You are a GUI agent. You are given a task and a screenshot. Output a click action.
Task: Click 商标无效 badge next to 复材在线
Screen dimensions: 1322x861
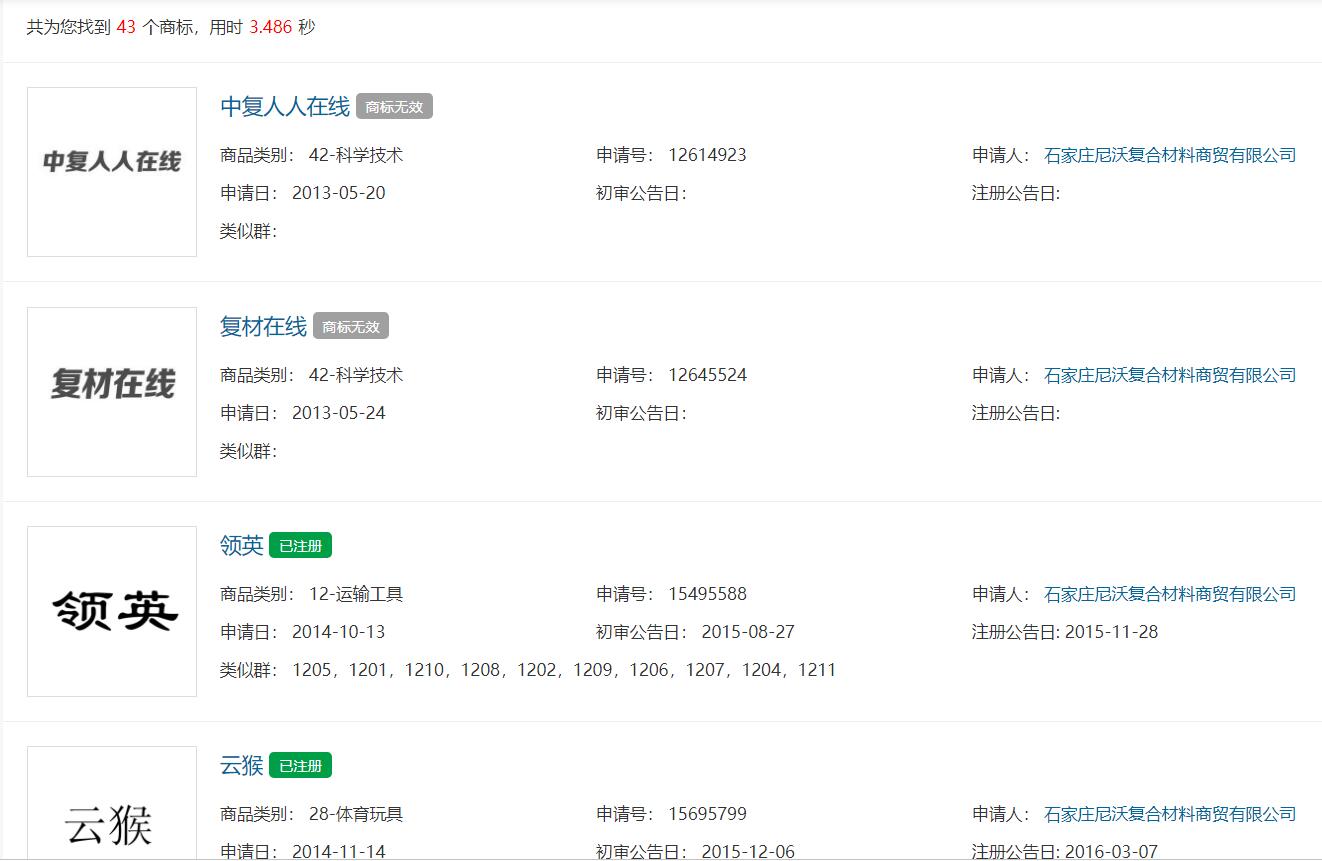[x=351, y=326]
